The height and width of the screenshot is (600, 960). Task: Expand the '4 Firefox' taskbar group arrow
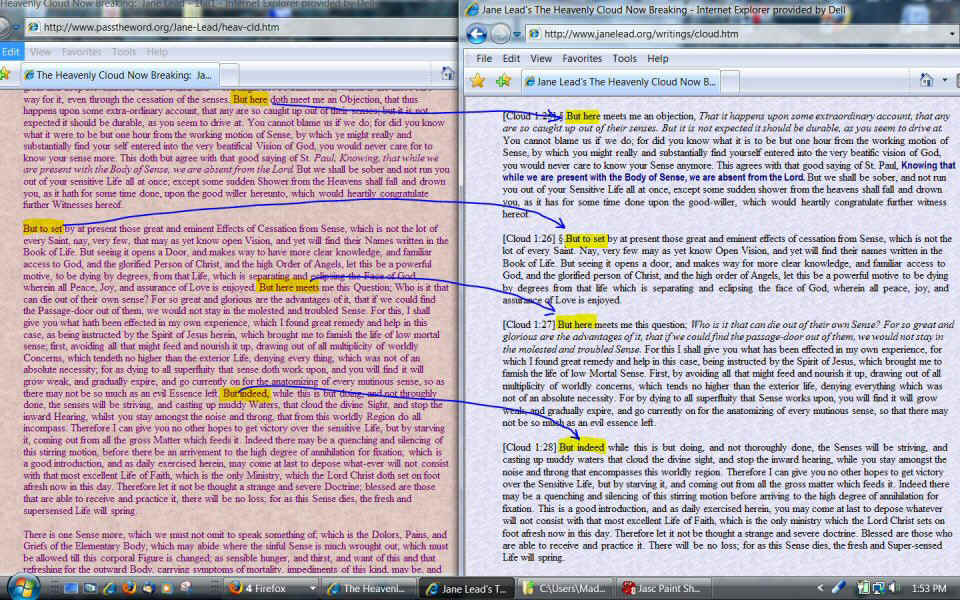[312, 589]
